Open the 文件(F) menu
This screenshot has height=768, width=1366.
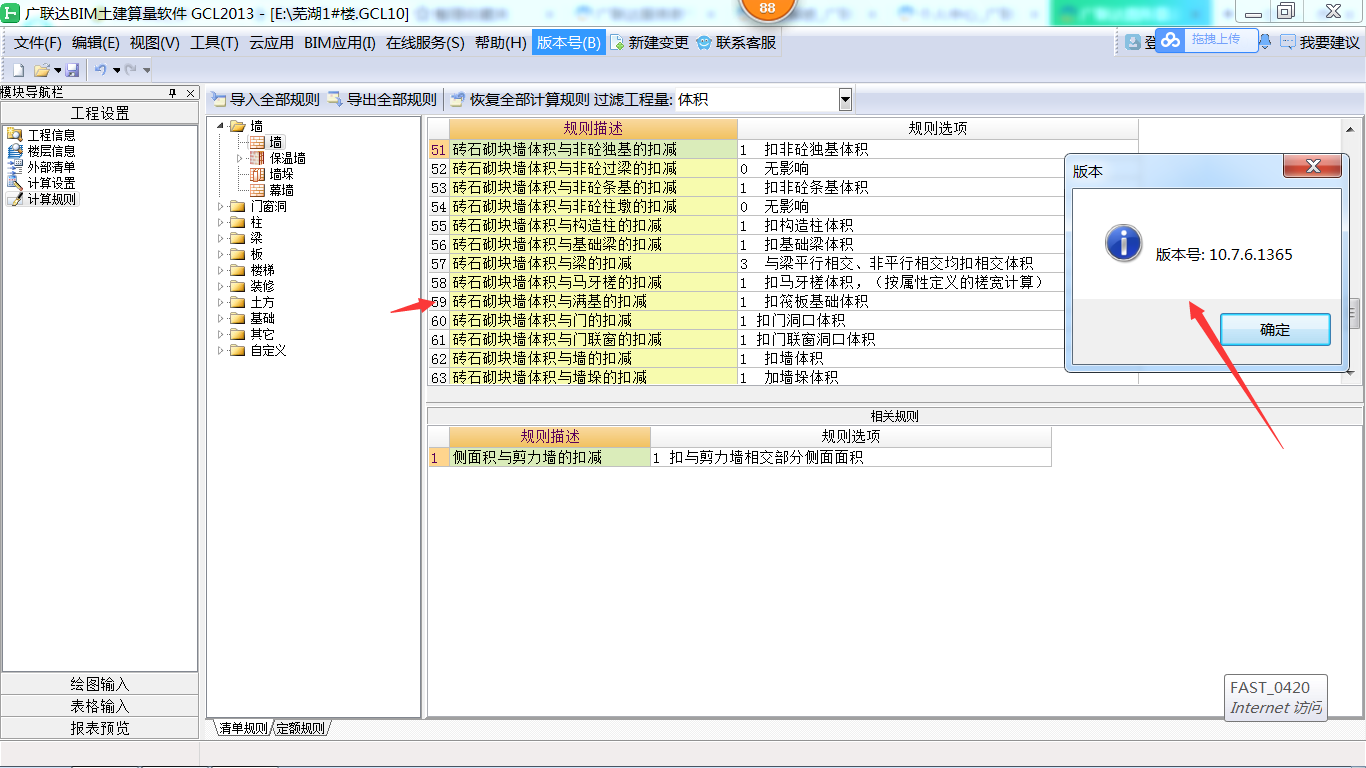[x=38, y=43]
